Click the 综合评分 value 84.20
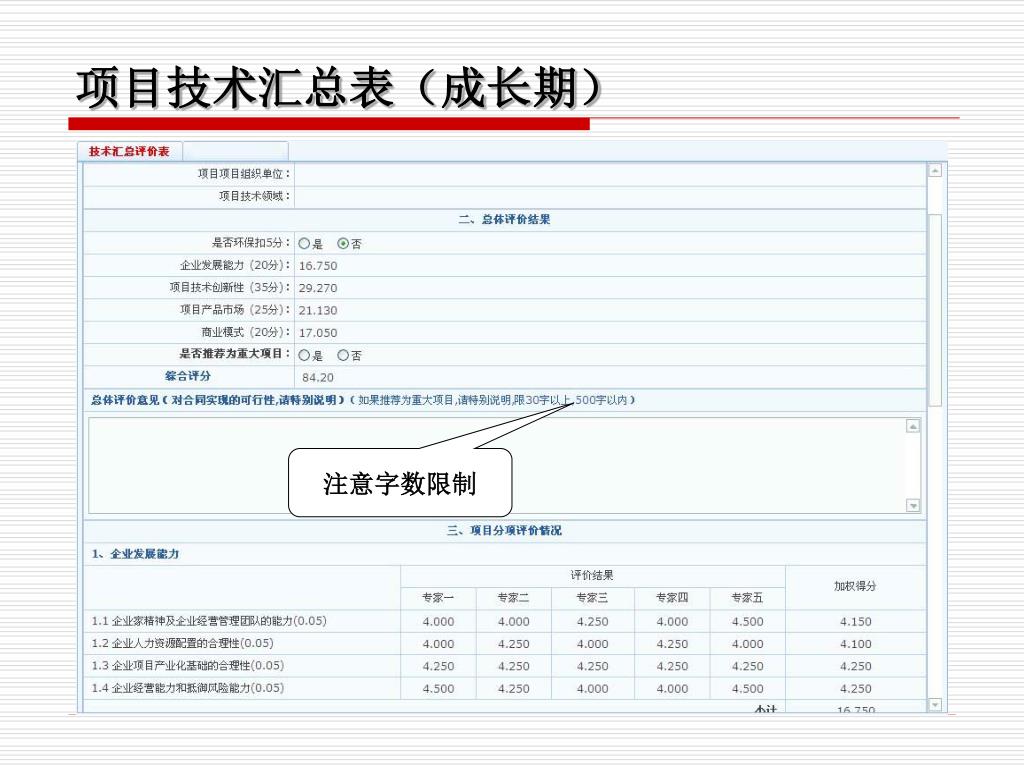1024x768 pixels. 318,377
